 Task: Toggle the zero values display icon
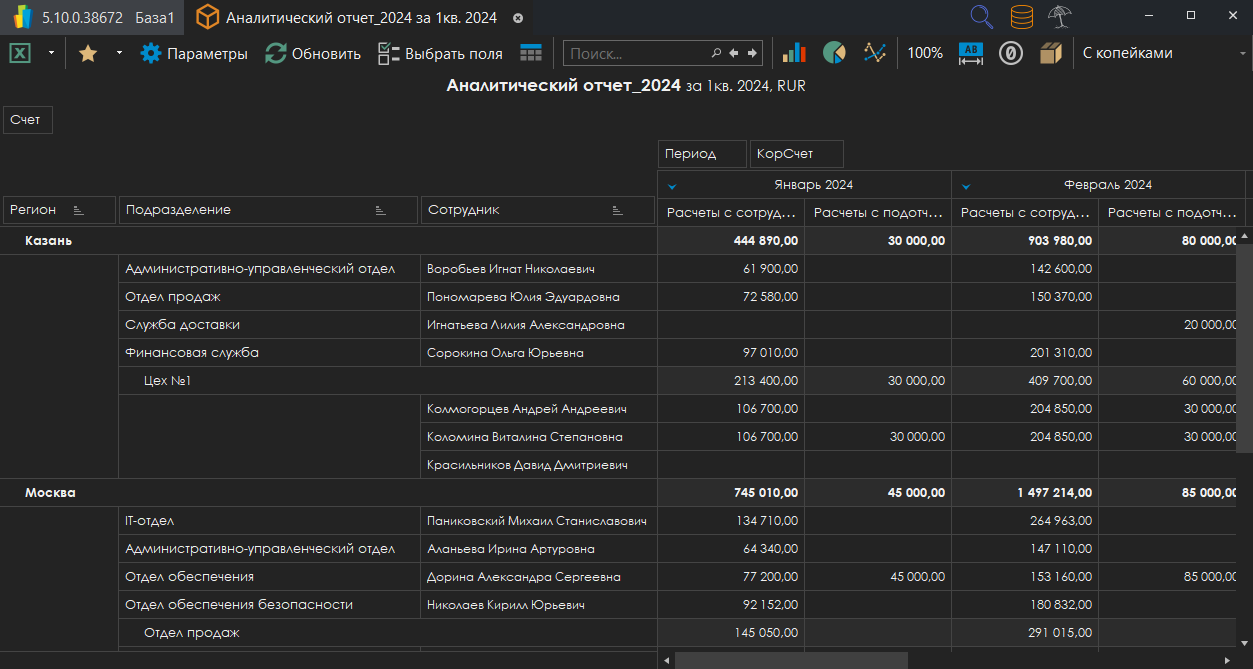click(1010, 53)
